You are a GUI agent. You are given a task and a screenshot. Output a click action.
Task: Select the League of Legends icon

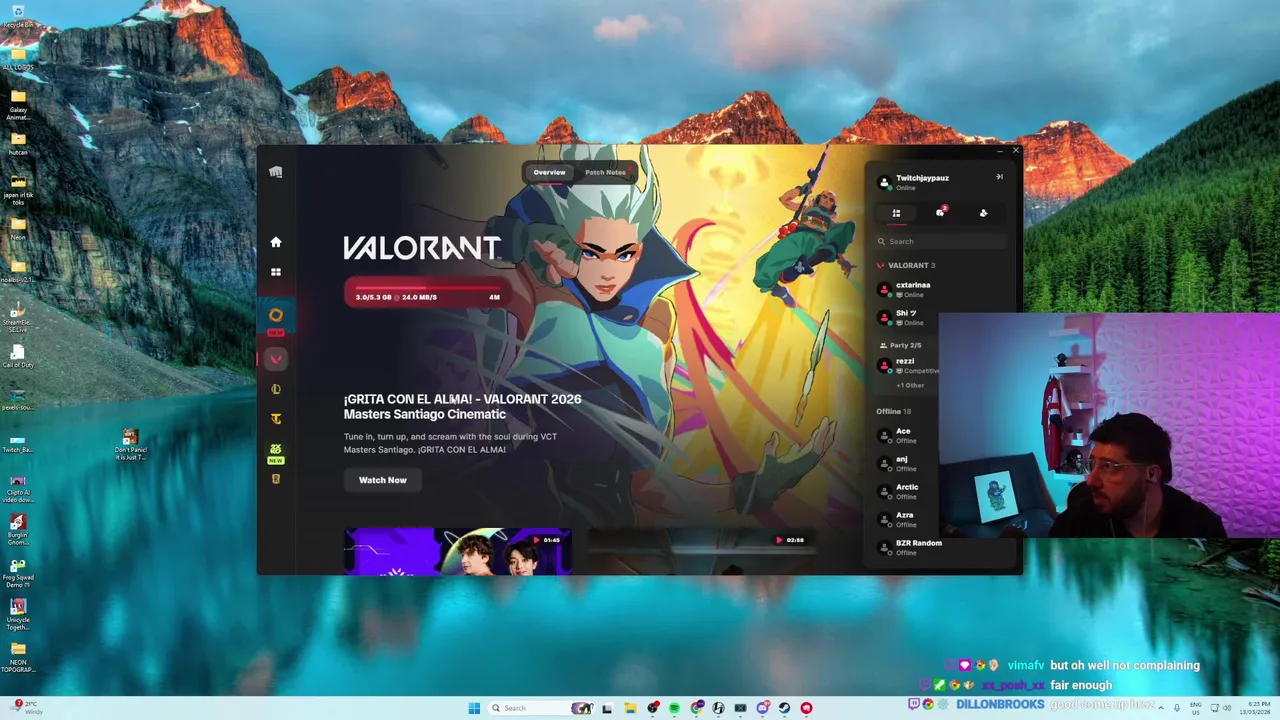pos(276,389)
